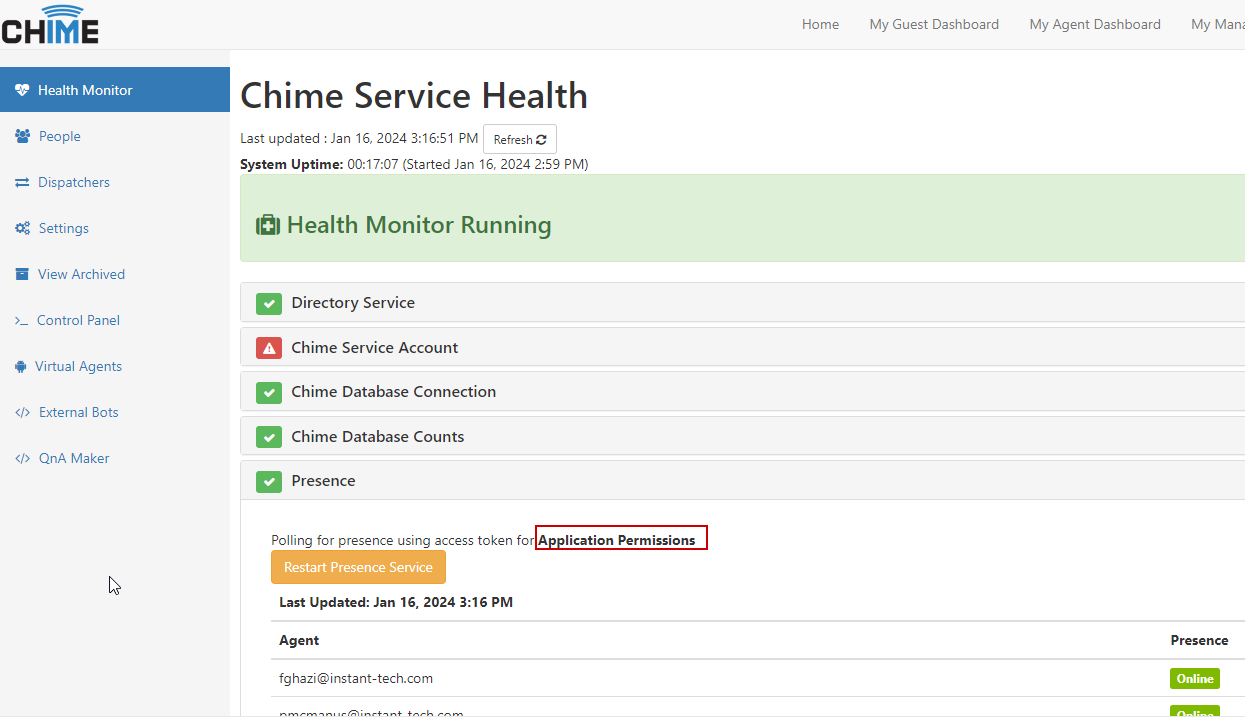Expand the Chime Service Account section

[x=742, y=347]
